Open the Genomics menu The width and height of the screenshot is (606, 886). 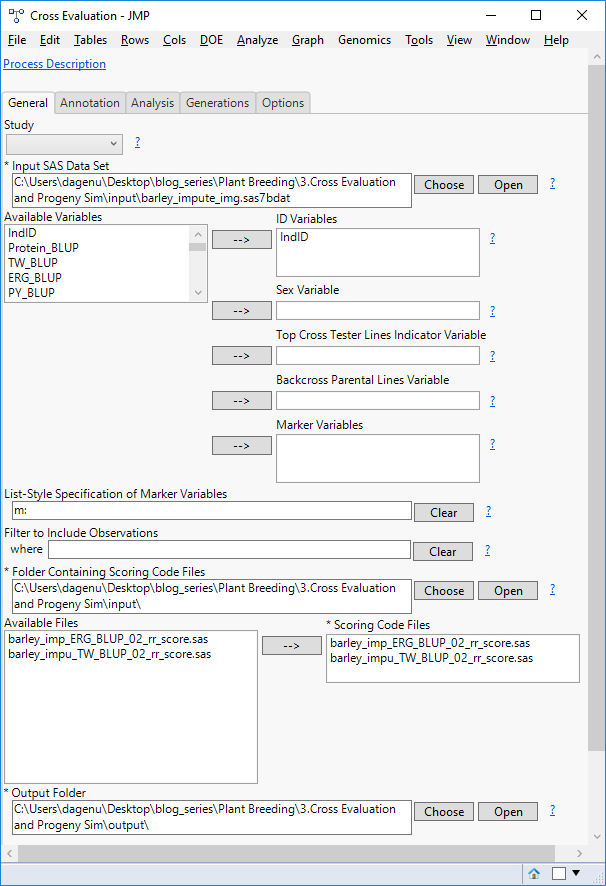364,40
